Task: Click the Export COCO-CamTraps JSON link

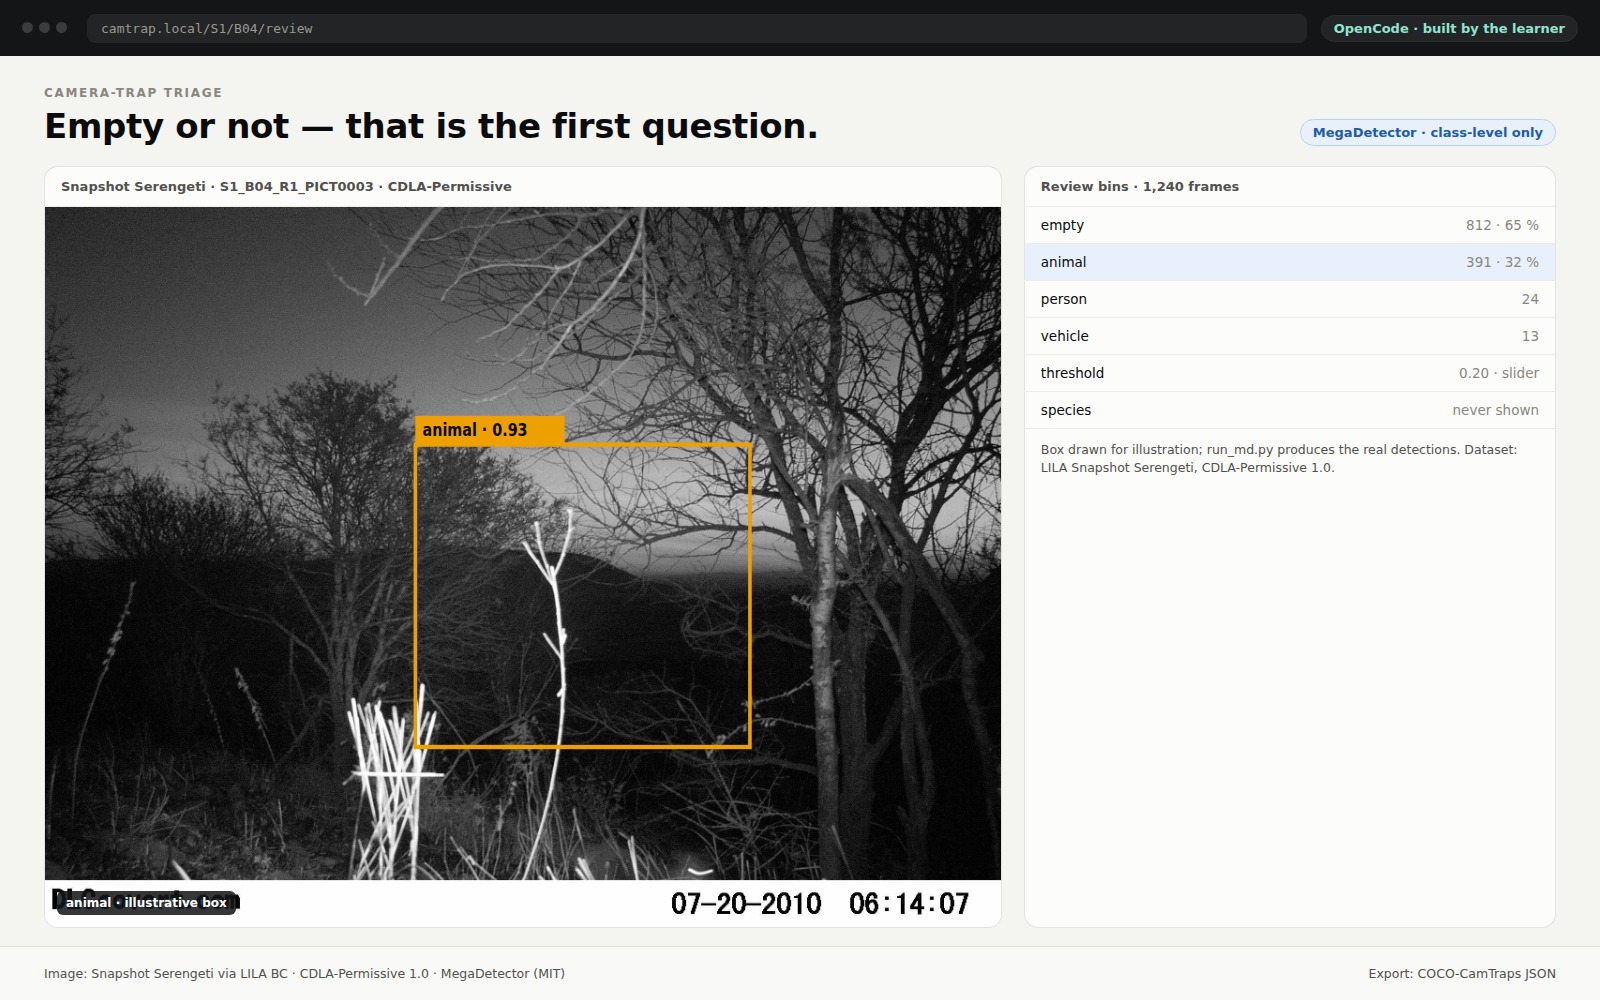Action: [x=1462, y=973]
